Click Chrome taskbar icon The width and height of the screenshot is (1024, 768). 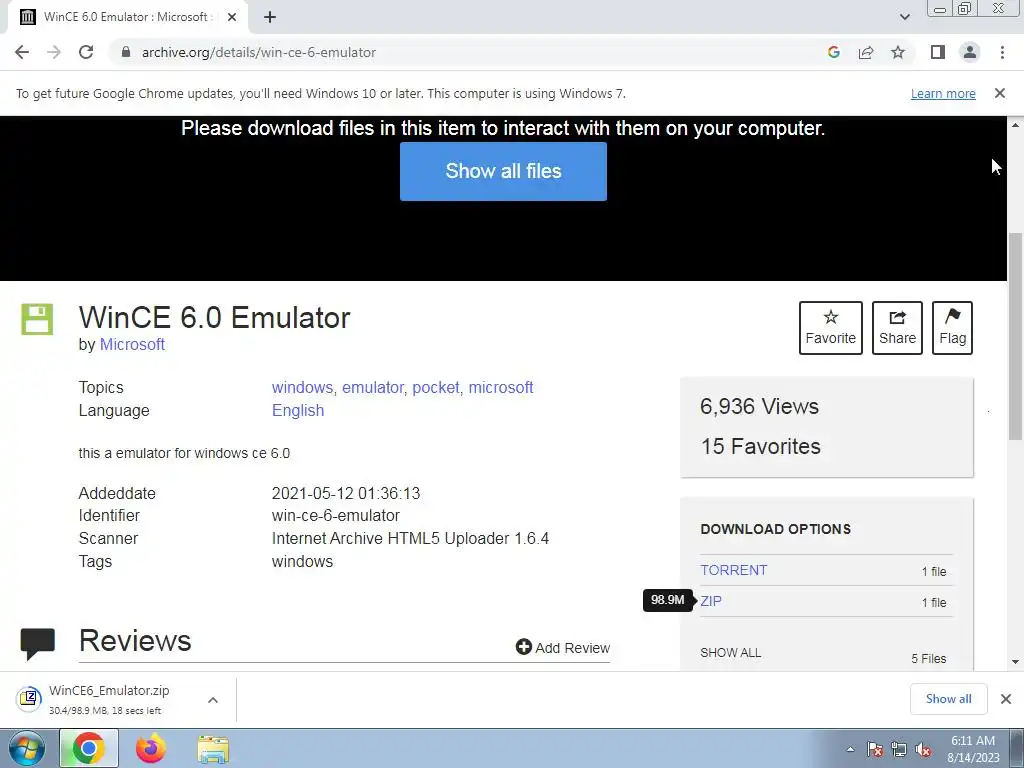89,748
